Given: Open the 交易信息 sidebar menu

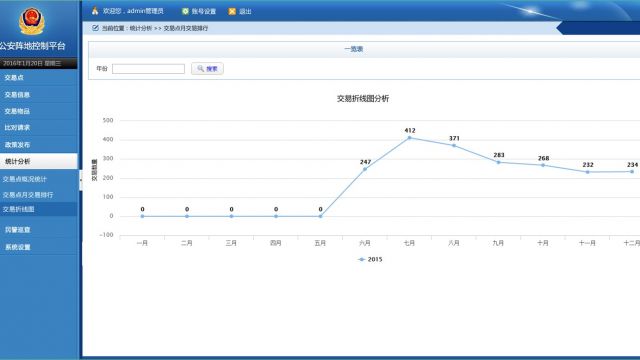Looking at the screenshot, I should (x=39, y=95).
